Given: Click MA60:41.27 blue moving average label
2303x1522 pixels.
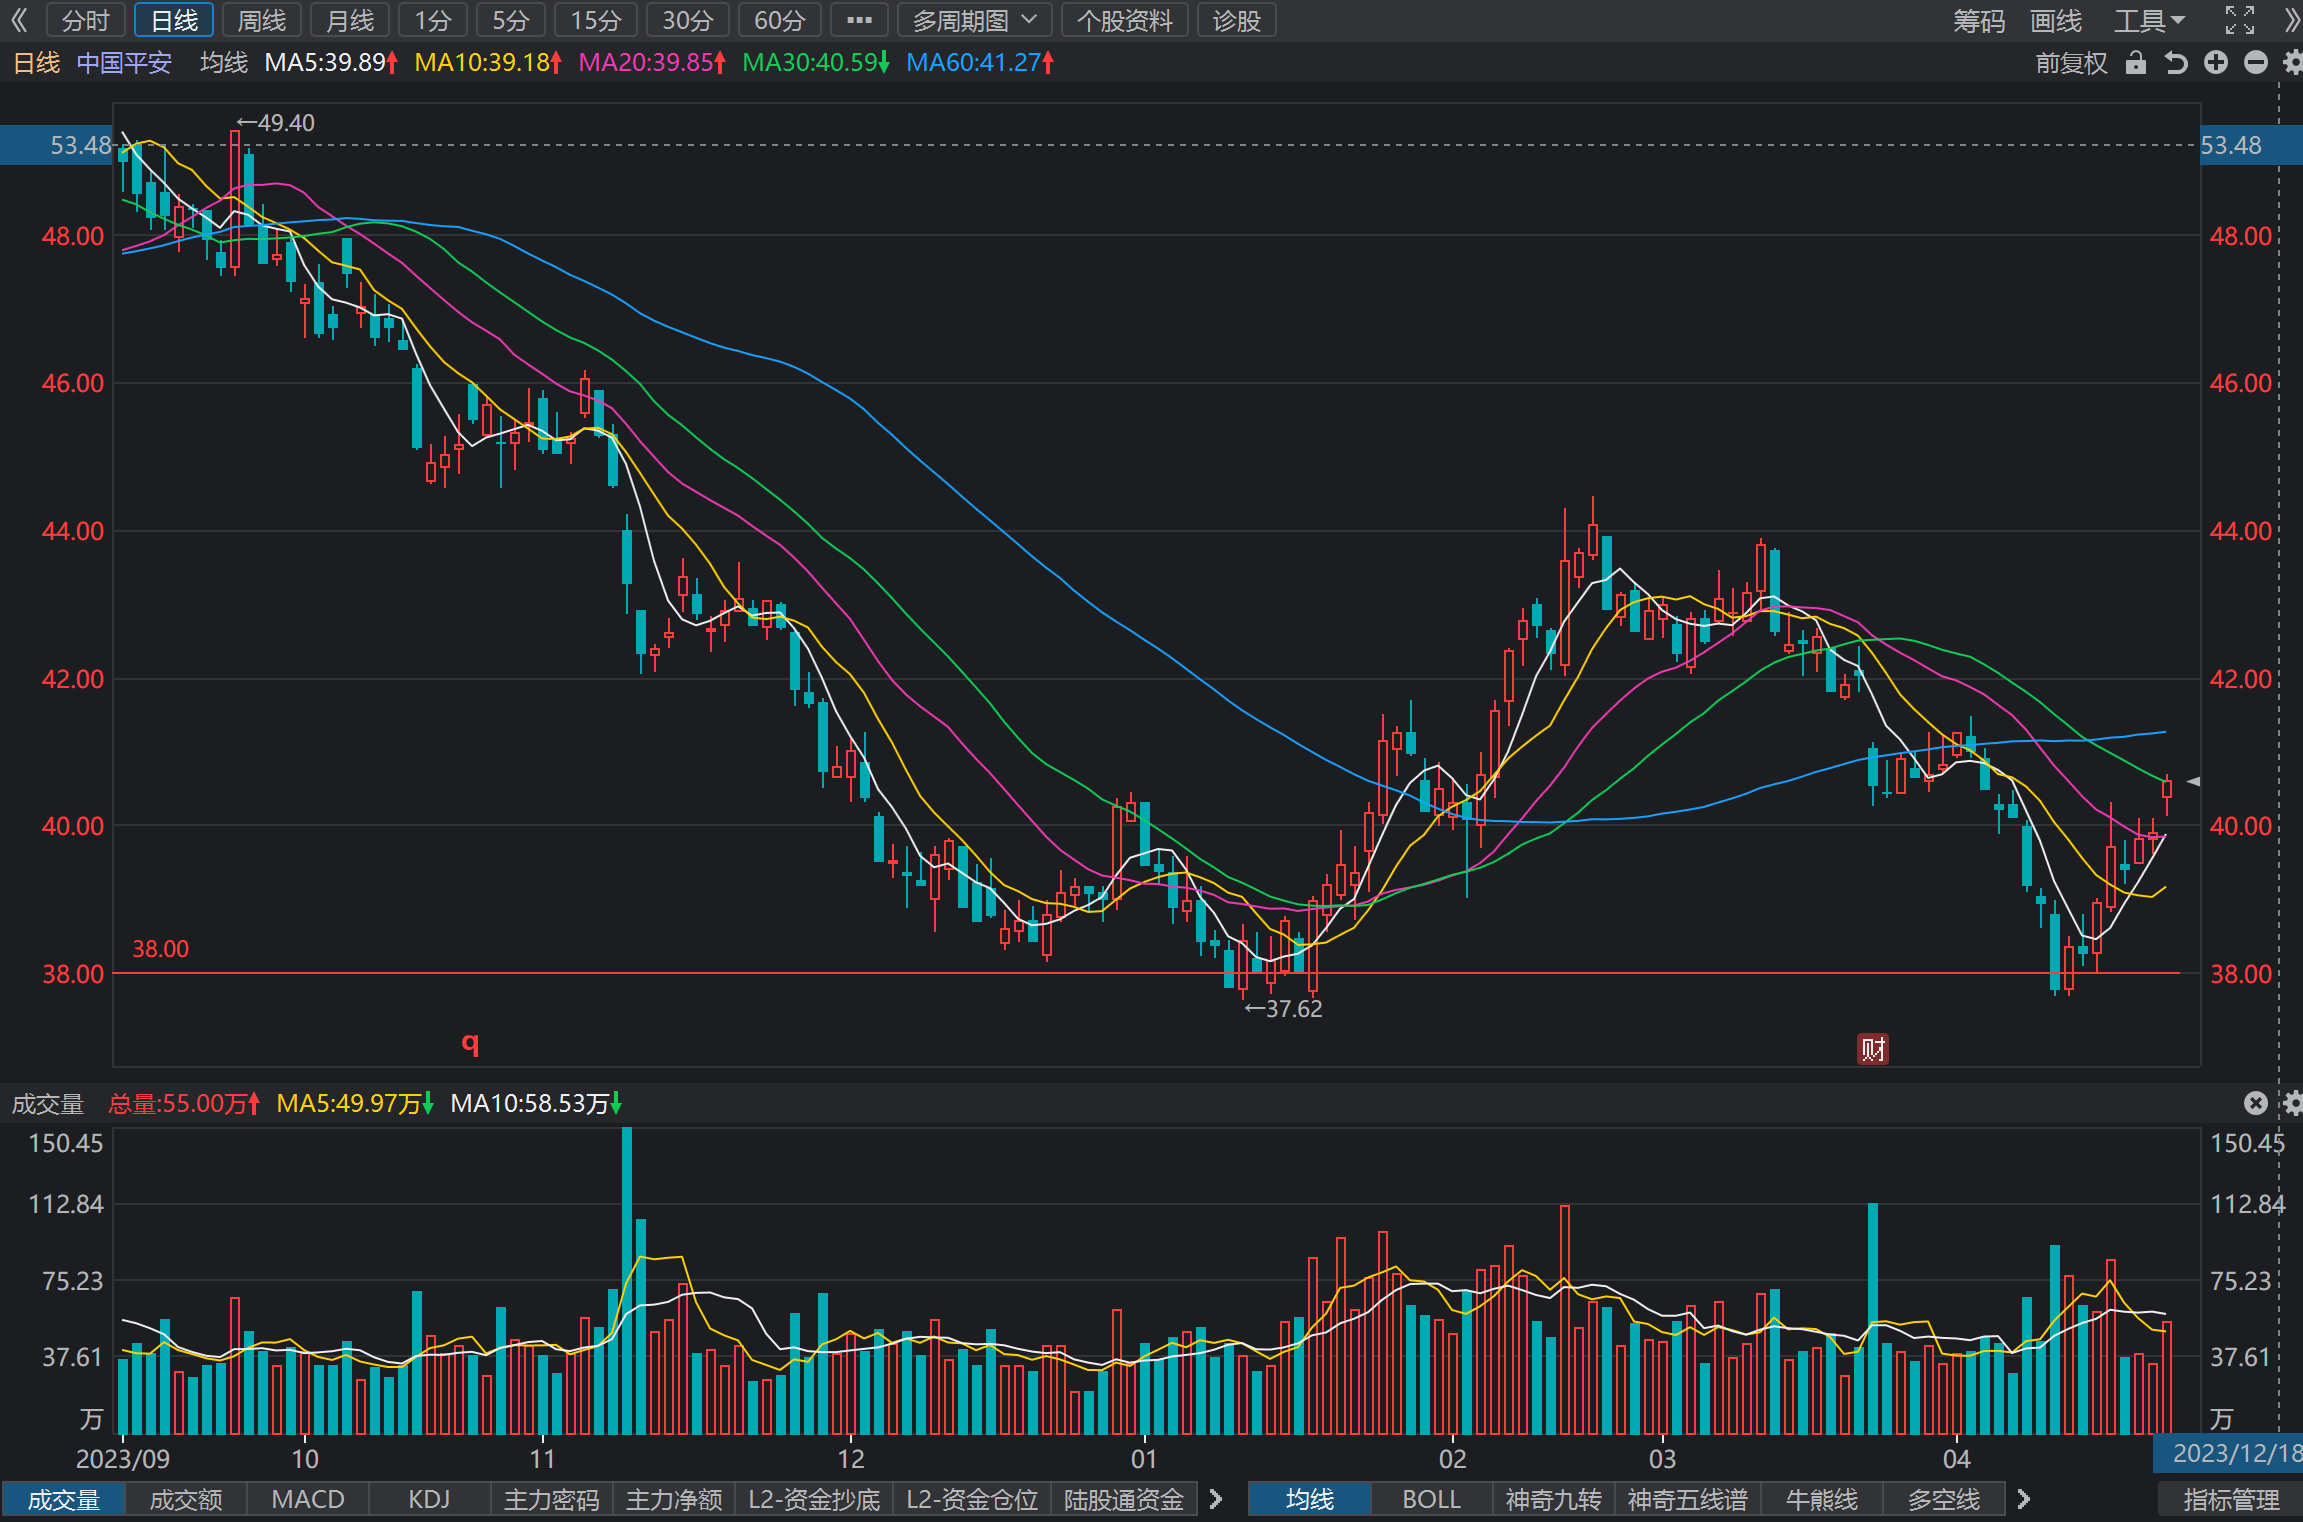Looking at the screenshot, I should tap(980, 63).
